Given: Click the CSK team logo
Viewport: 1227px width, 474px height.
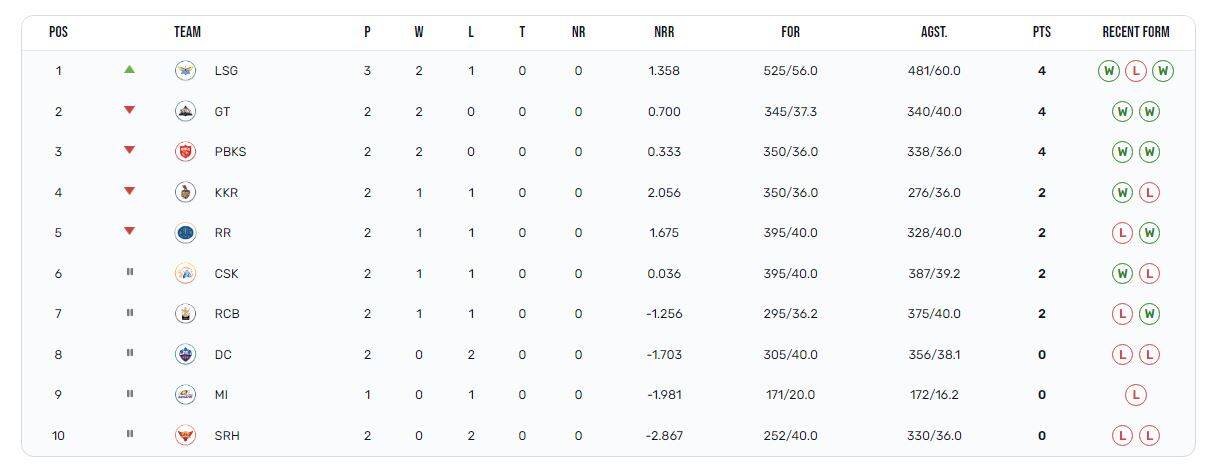Looking at the screenshot, I should pyautogui.click(x=185, y=274).
